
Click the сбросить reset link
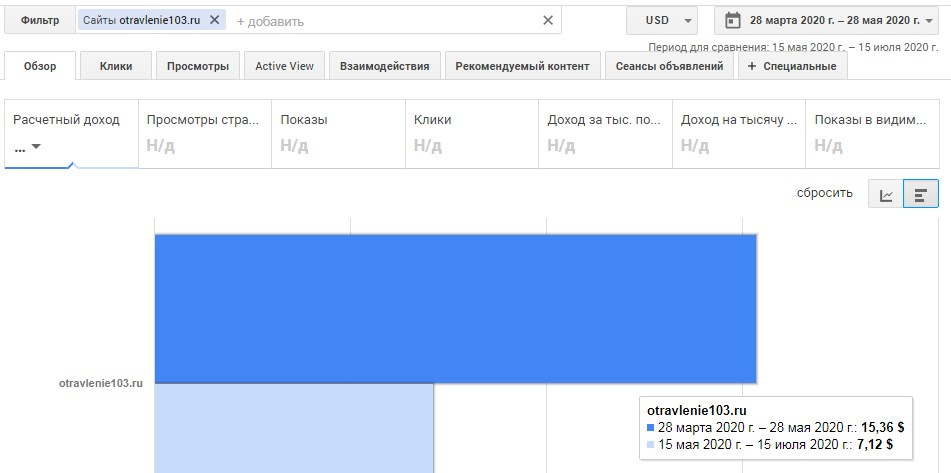click(824, 193)
